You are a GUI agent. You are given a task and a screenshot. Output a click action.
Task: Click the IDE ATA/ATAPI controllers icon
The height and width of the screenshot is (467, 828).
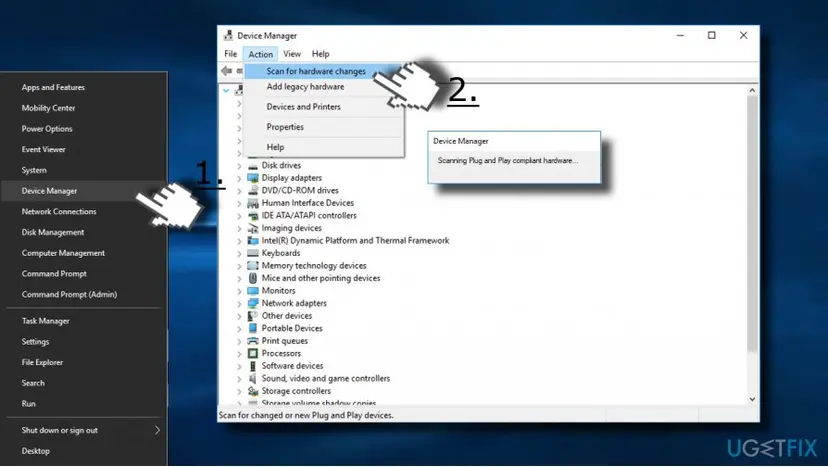click(253, 216)
